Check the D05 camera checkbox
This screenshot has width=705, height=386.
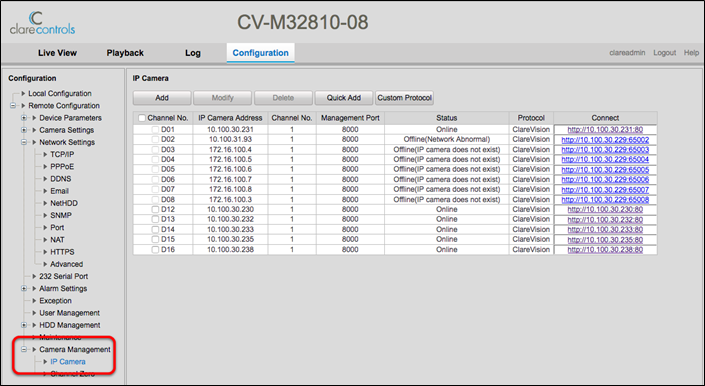[x=155, y=169]
